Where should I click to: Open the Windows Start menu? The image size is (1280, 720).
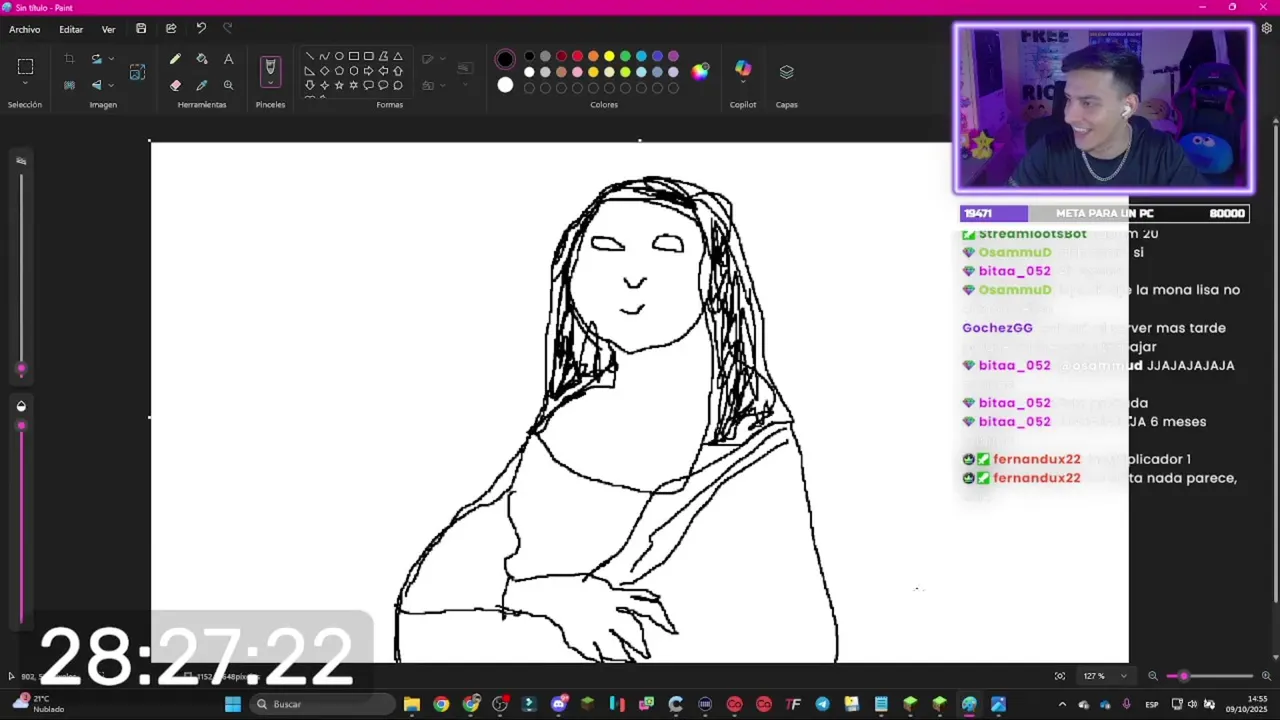(233, 704)
